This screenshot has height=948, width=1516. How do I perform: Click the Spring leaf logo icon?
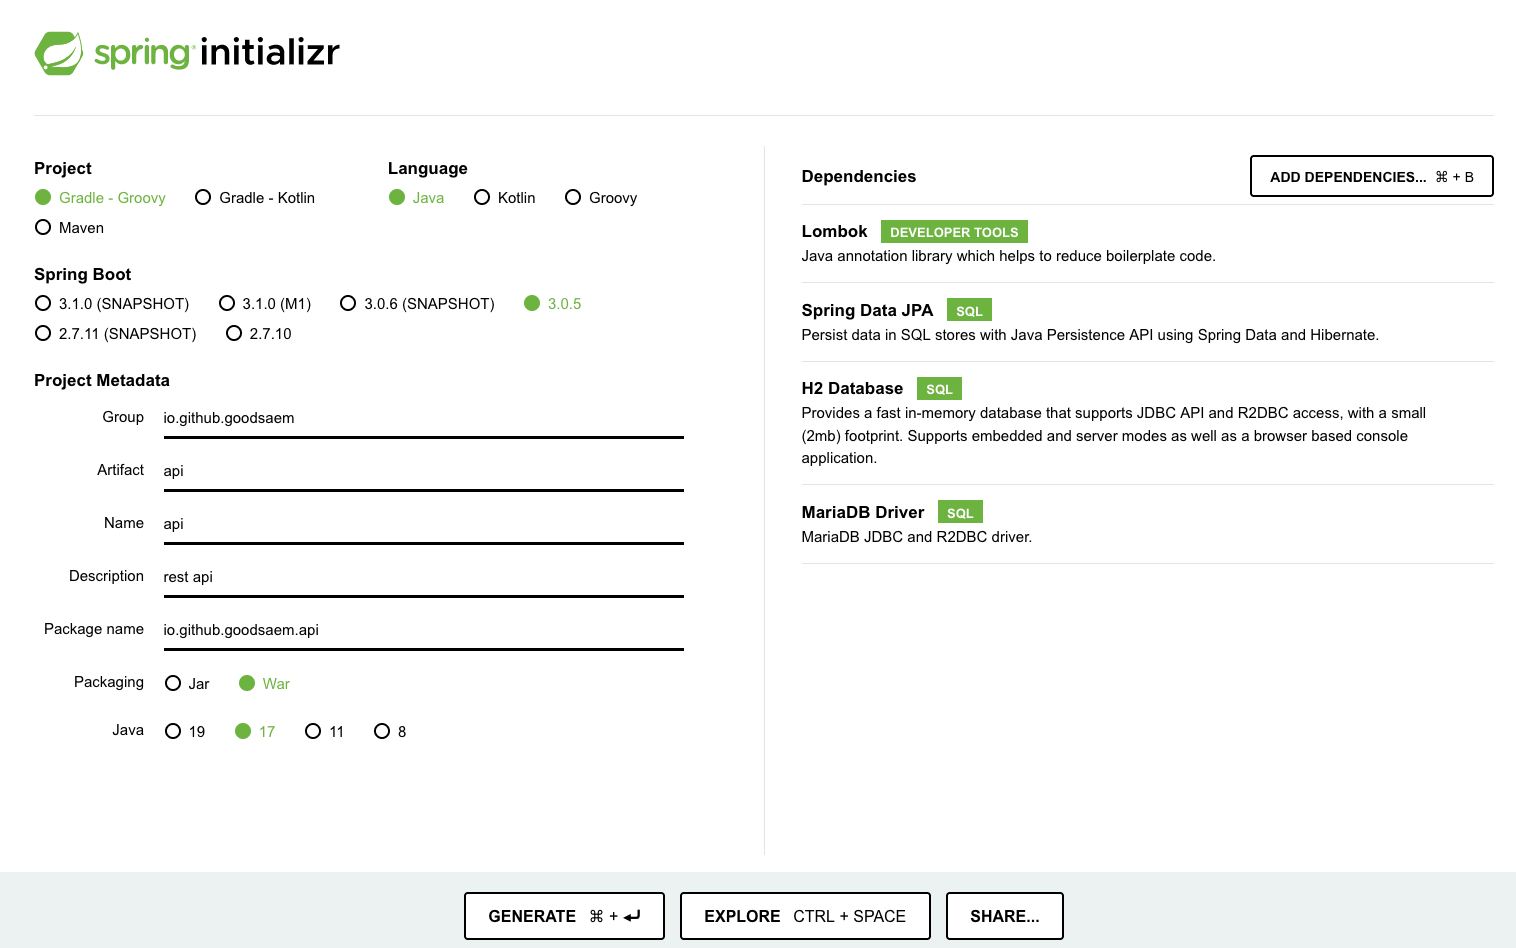(59, 53)
